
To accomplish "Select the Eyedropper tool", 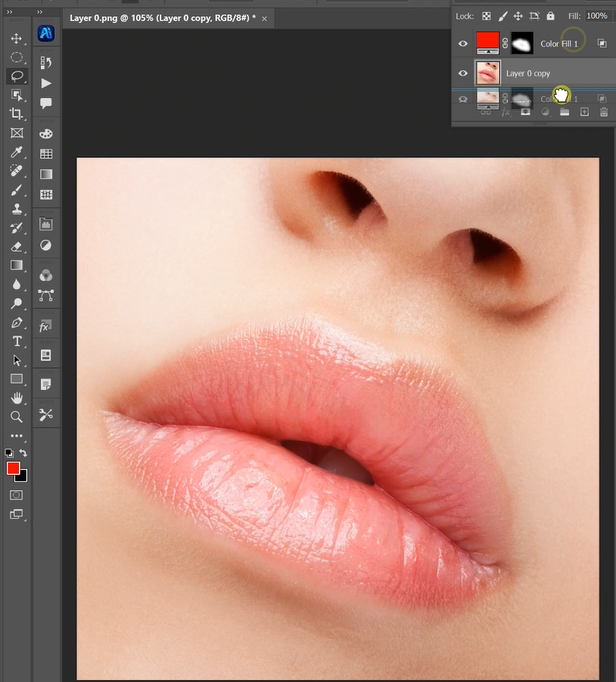I will [x=16, y=152].
